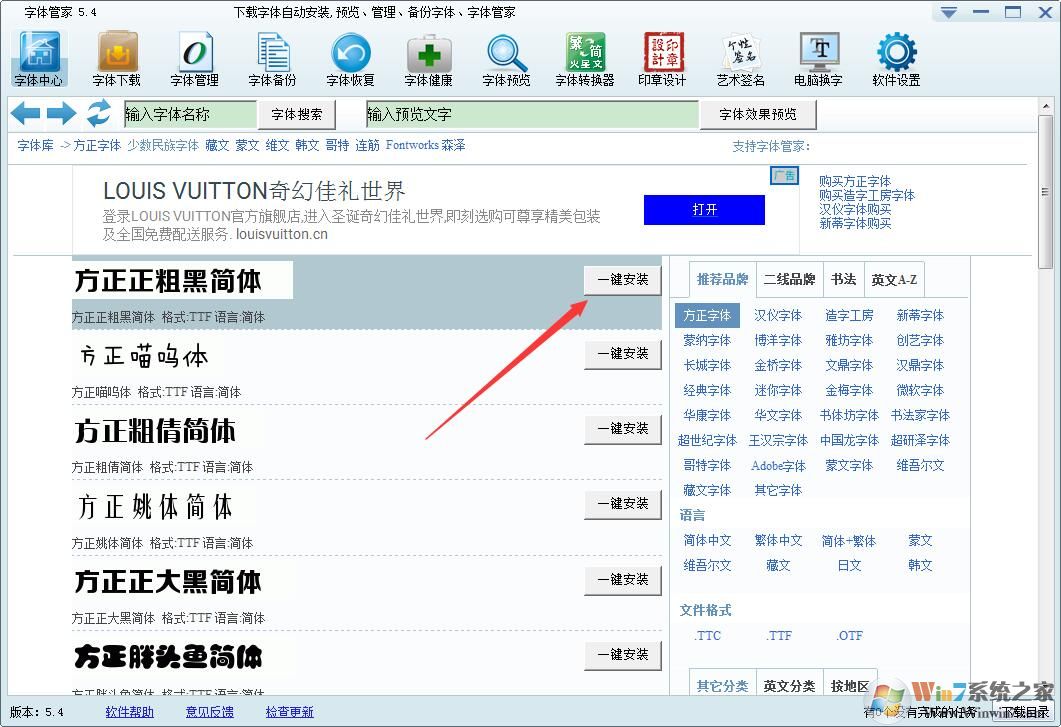Filter fonts by .TTF format
Image resolution: width=1061 pixels, height=727 pixels.
779,635
